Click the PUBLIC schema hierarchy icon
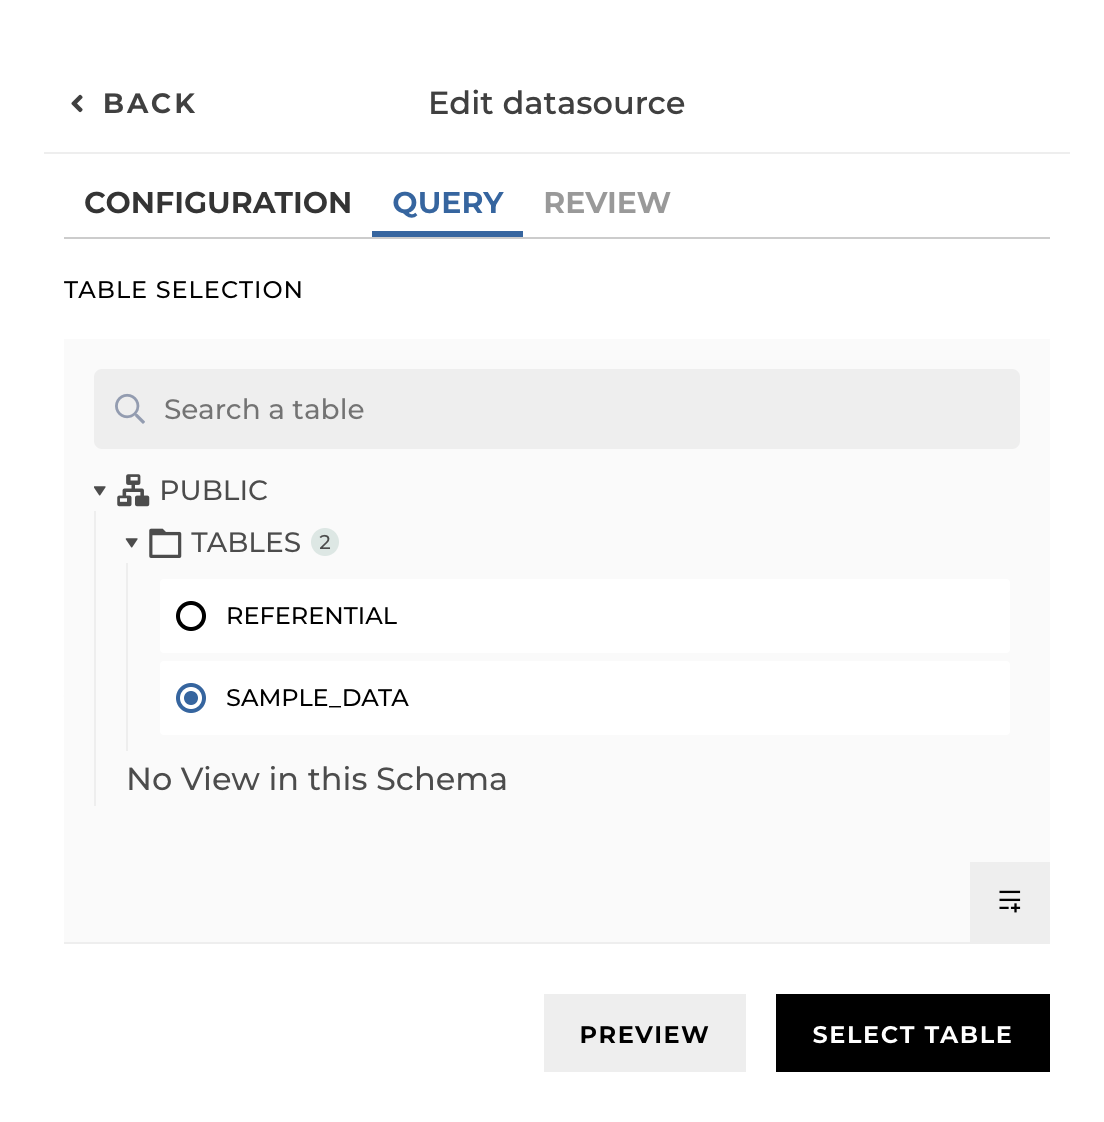The height and width of the screenshot is (1122, 1104). pos(133,490)
